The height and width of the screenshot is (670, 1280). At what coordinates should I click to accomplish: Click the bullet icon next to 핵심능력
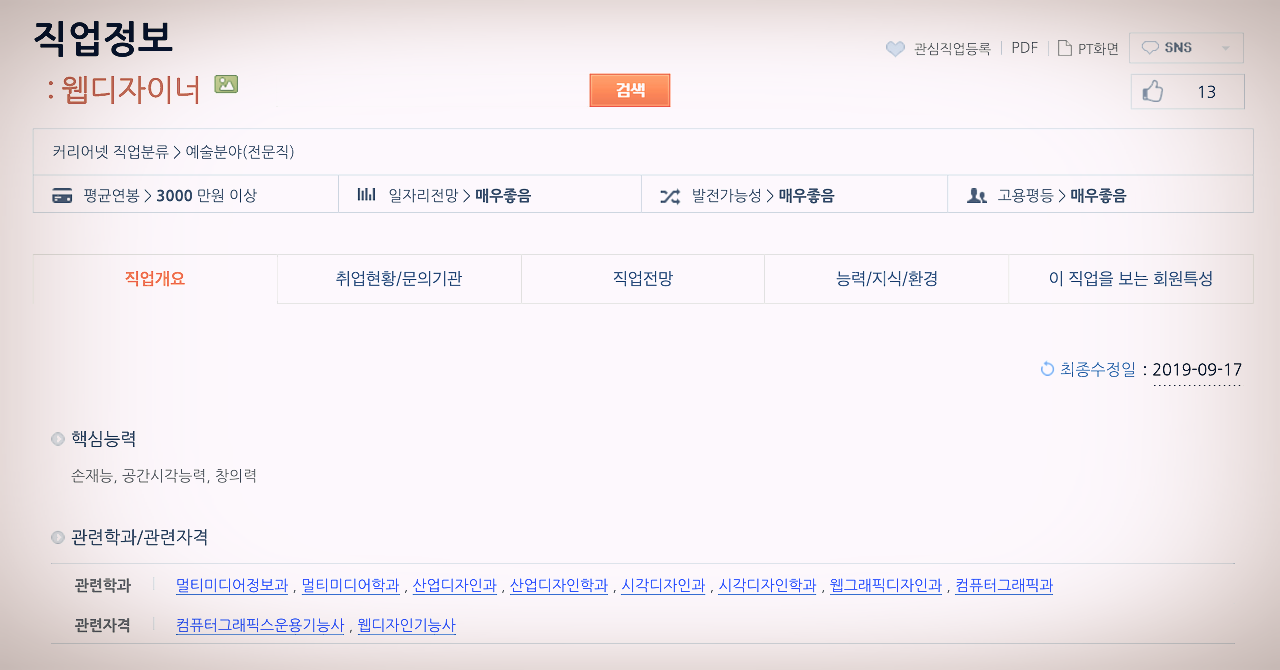[58, 438]
